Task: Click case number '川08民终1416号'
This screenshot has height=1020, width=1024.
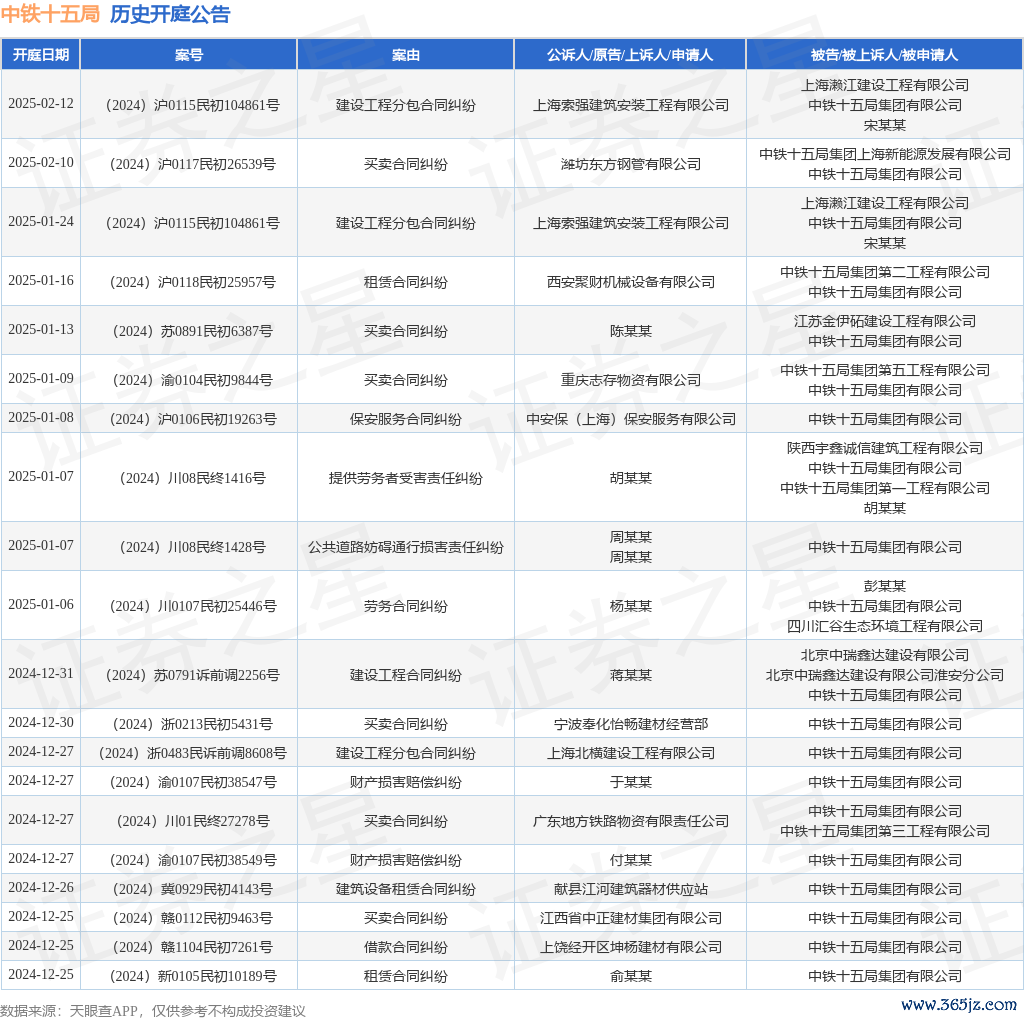Action: [x=216, y=478]
